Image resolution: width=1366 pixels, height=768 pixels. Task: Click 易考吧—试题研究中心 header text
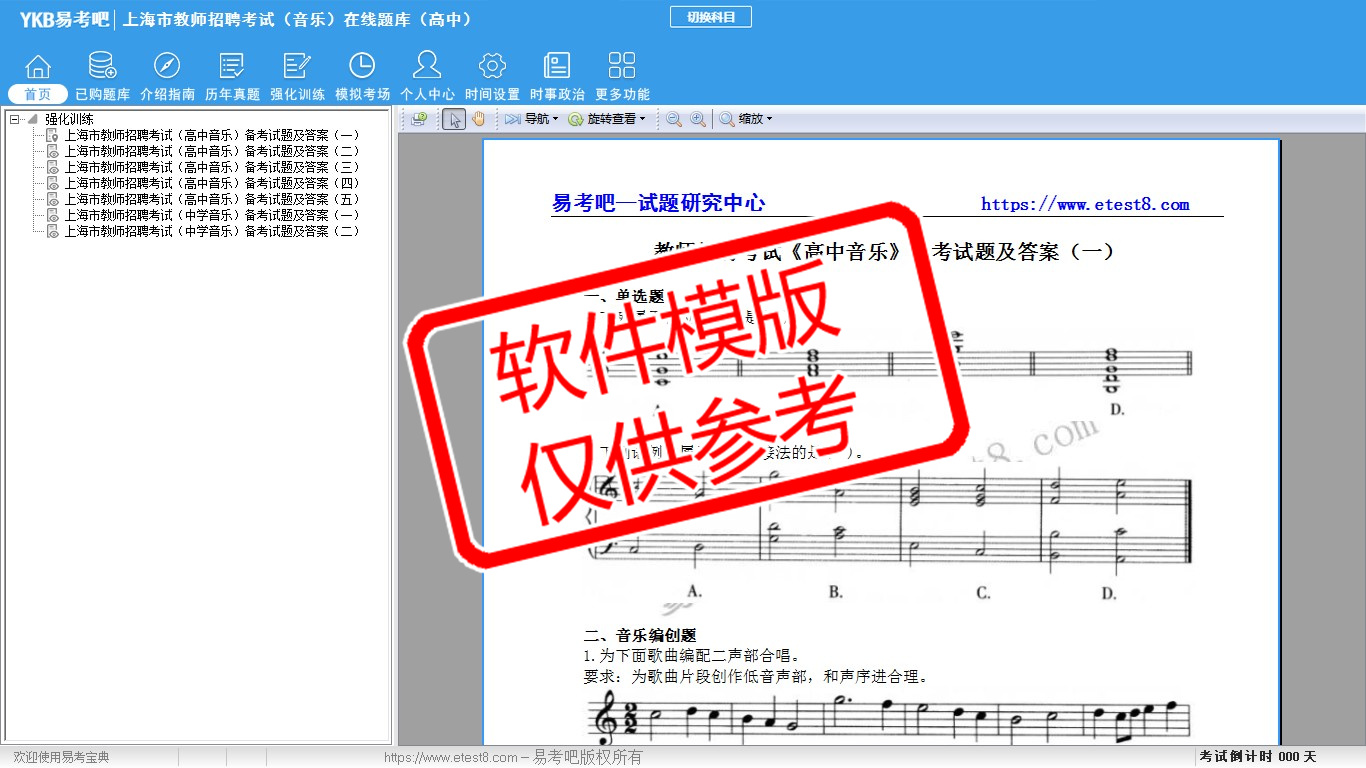click(659, 203)
